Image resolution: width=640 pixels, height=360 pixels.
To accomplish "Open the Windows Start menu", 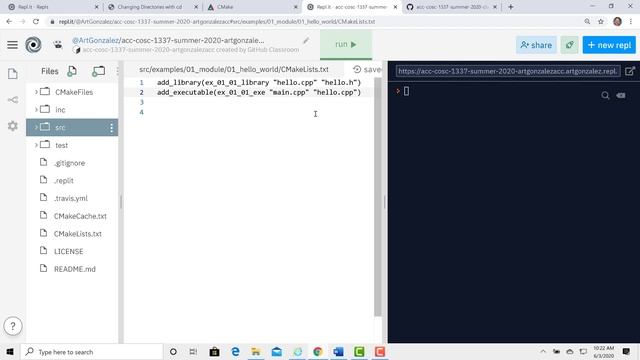I will (10, 351).
